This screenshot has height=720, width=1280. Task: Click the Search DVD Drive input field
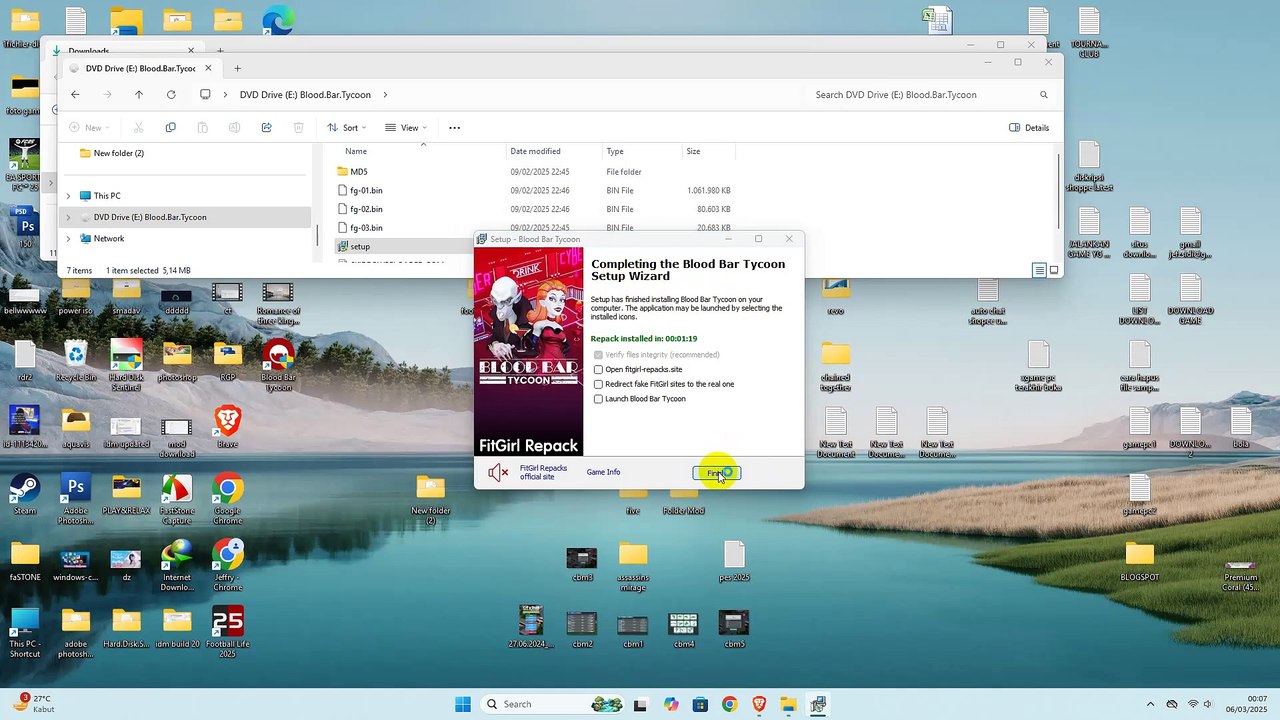pos(930,94)
